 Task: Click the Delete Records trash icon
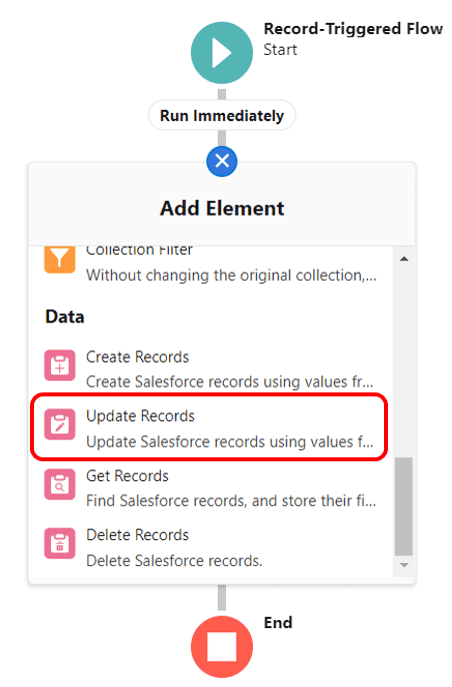(60, 544)
